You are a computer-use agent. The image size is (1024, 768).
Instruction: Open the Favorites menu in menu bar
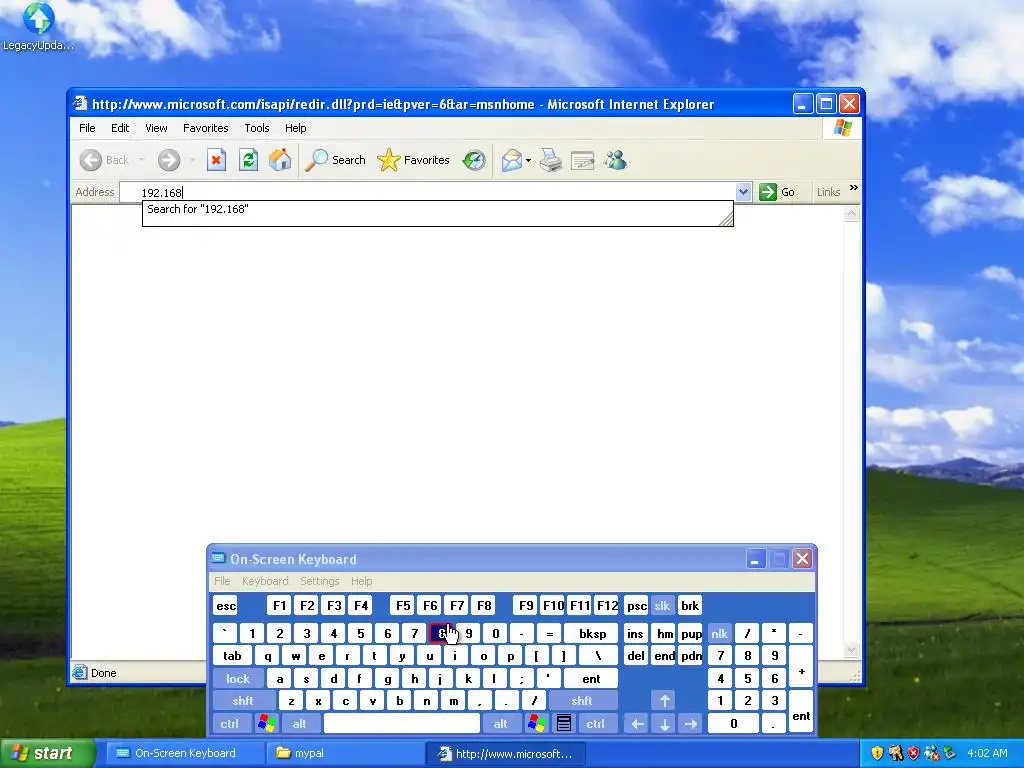point(206,128)
